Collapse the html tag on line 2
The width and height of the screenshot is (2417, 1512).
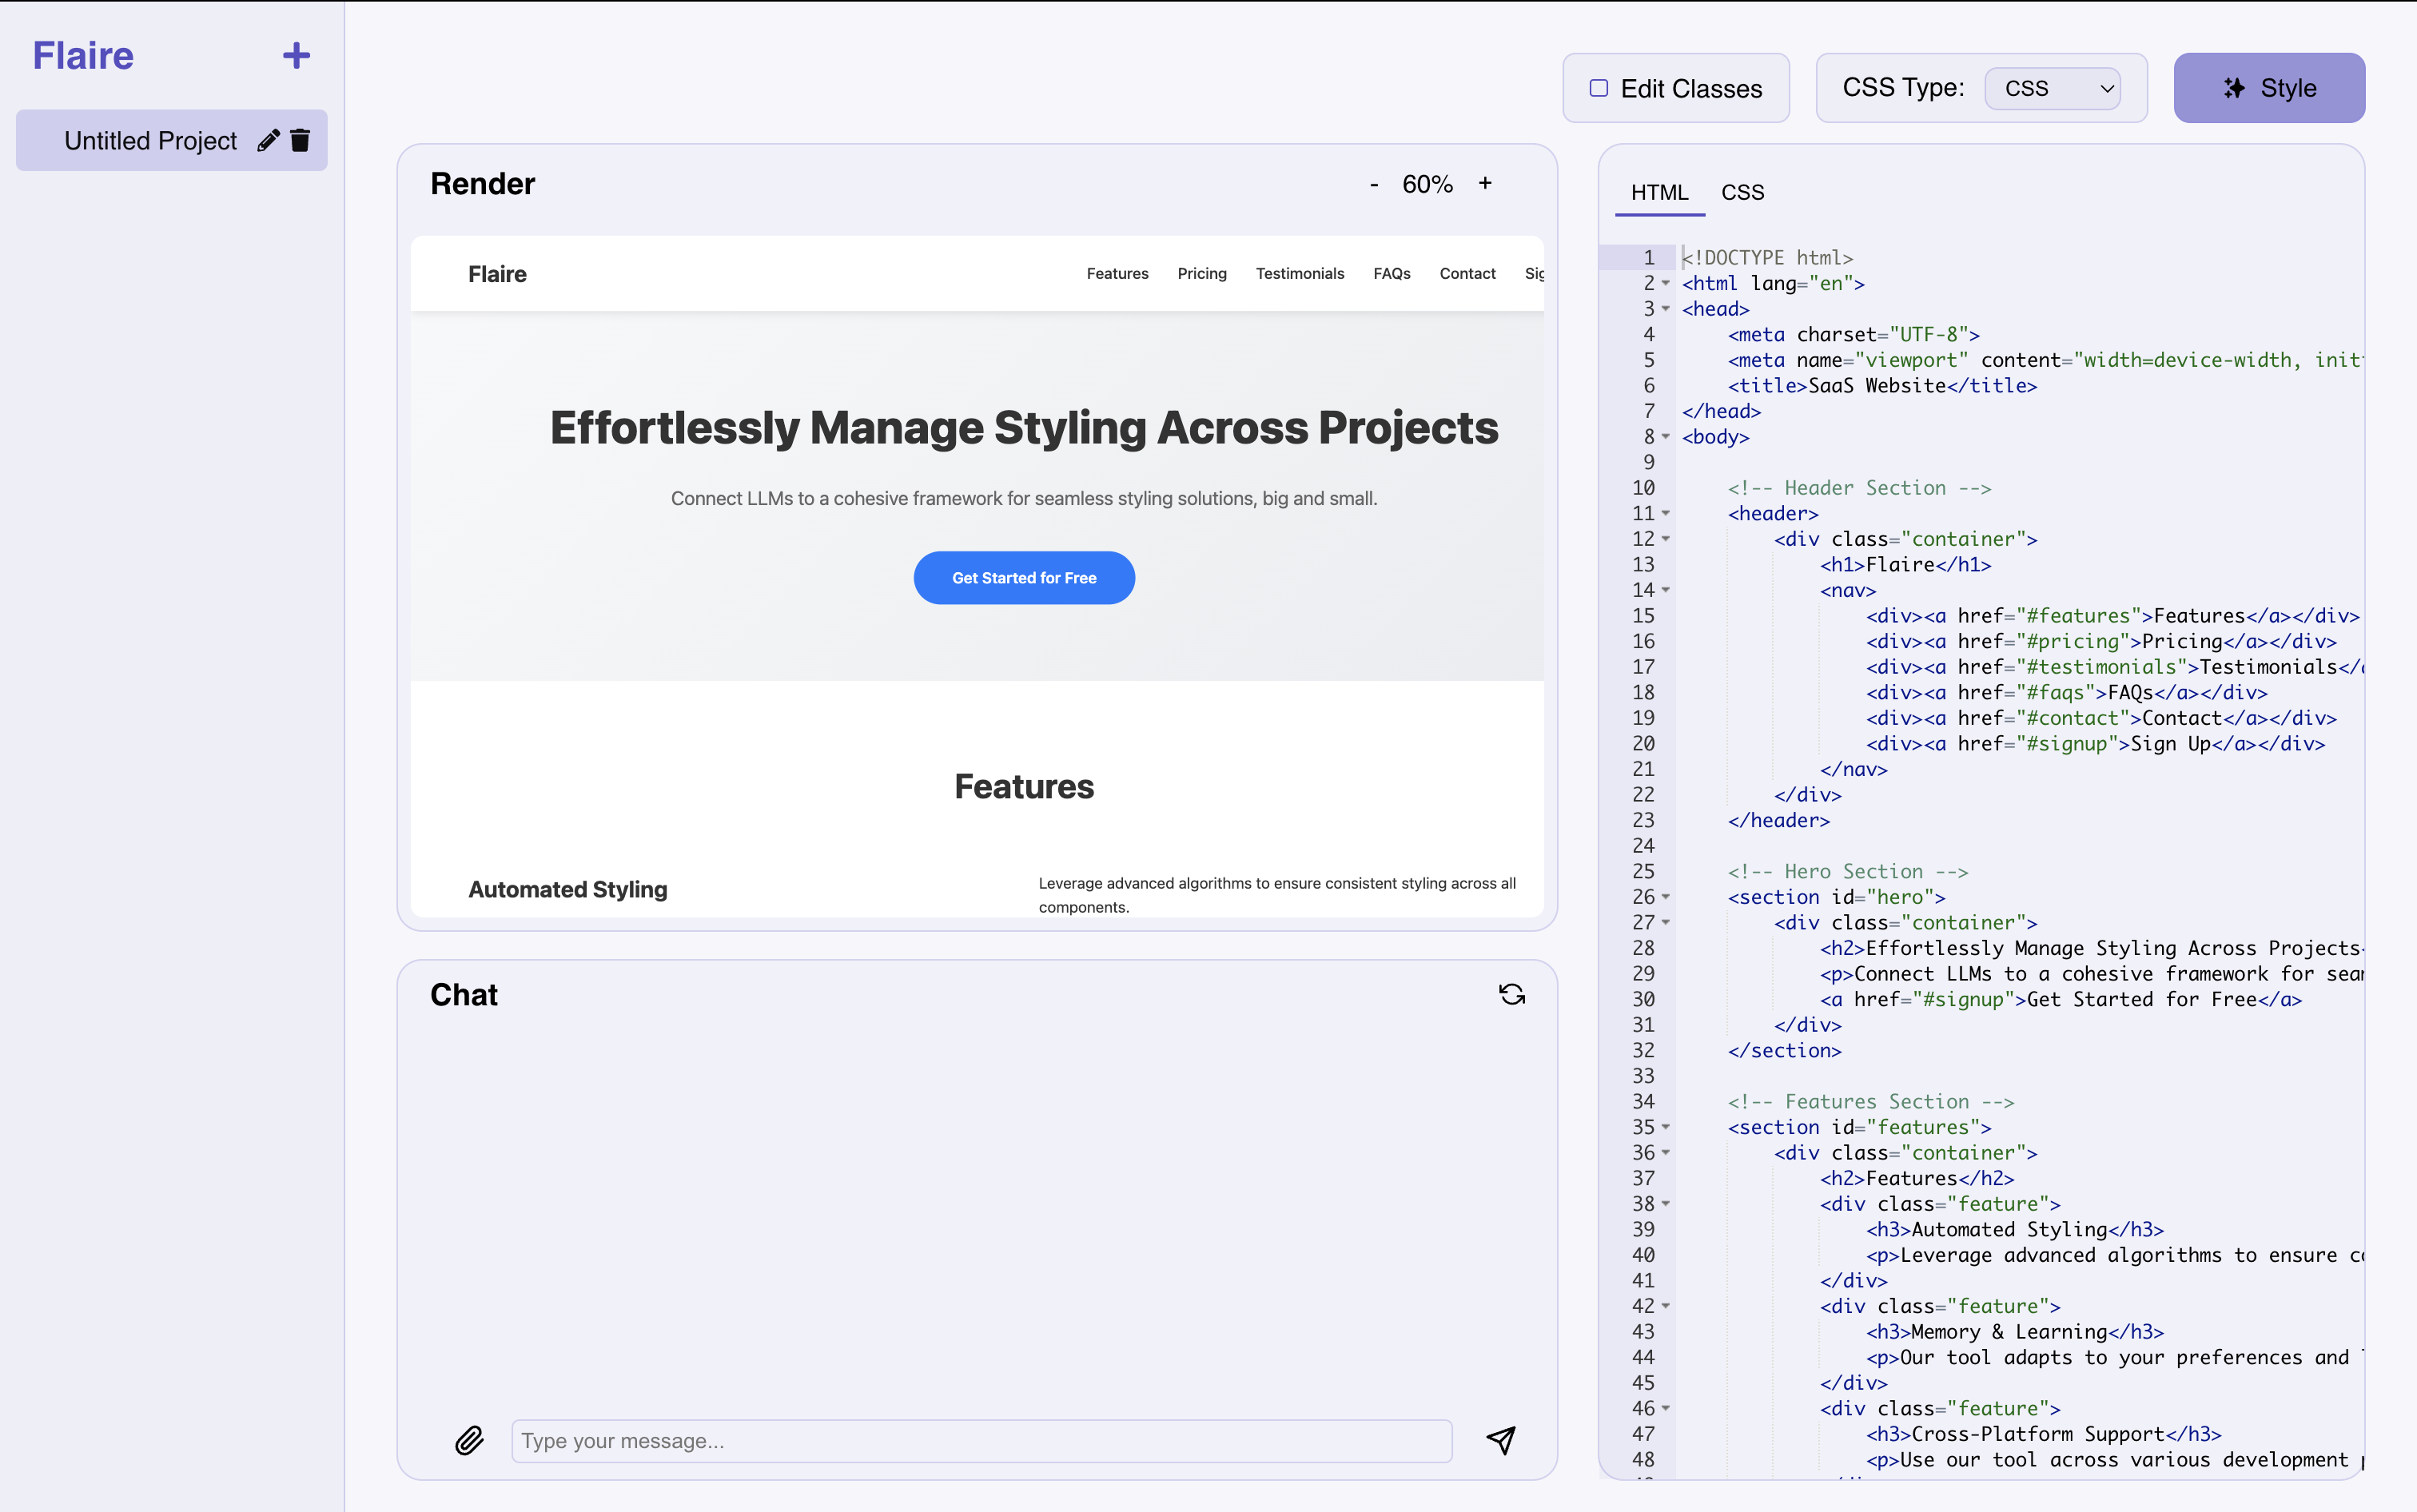tap(1666, 283)
